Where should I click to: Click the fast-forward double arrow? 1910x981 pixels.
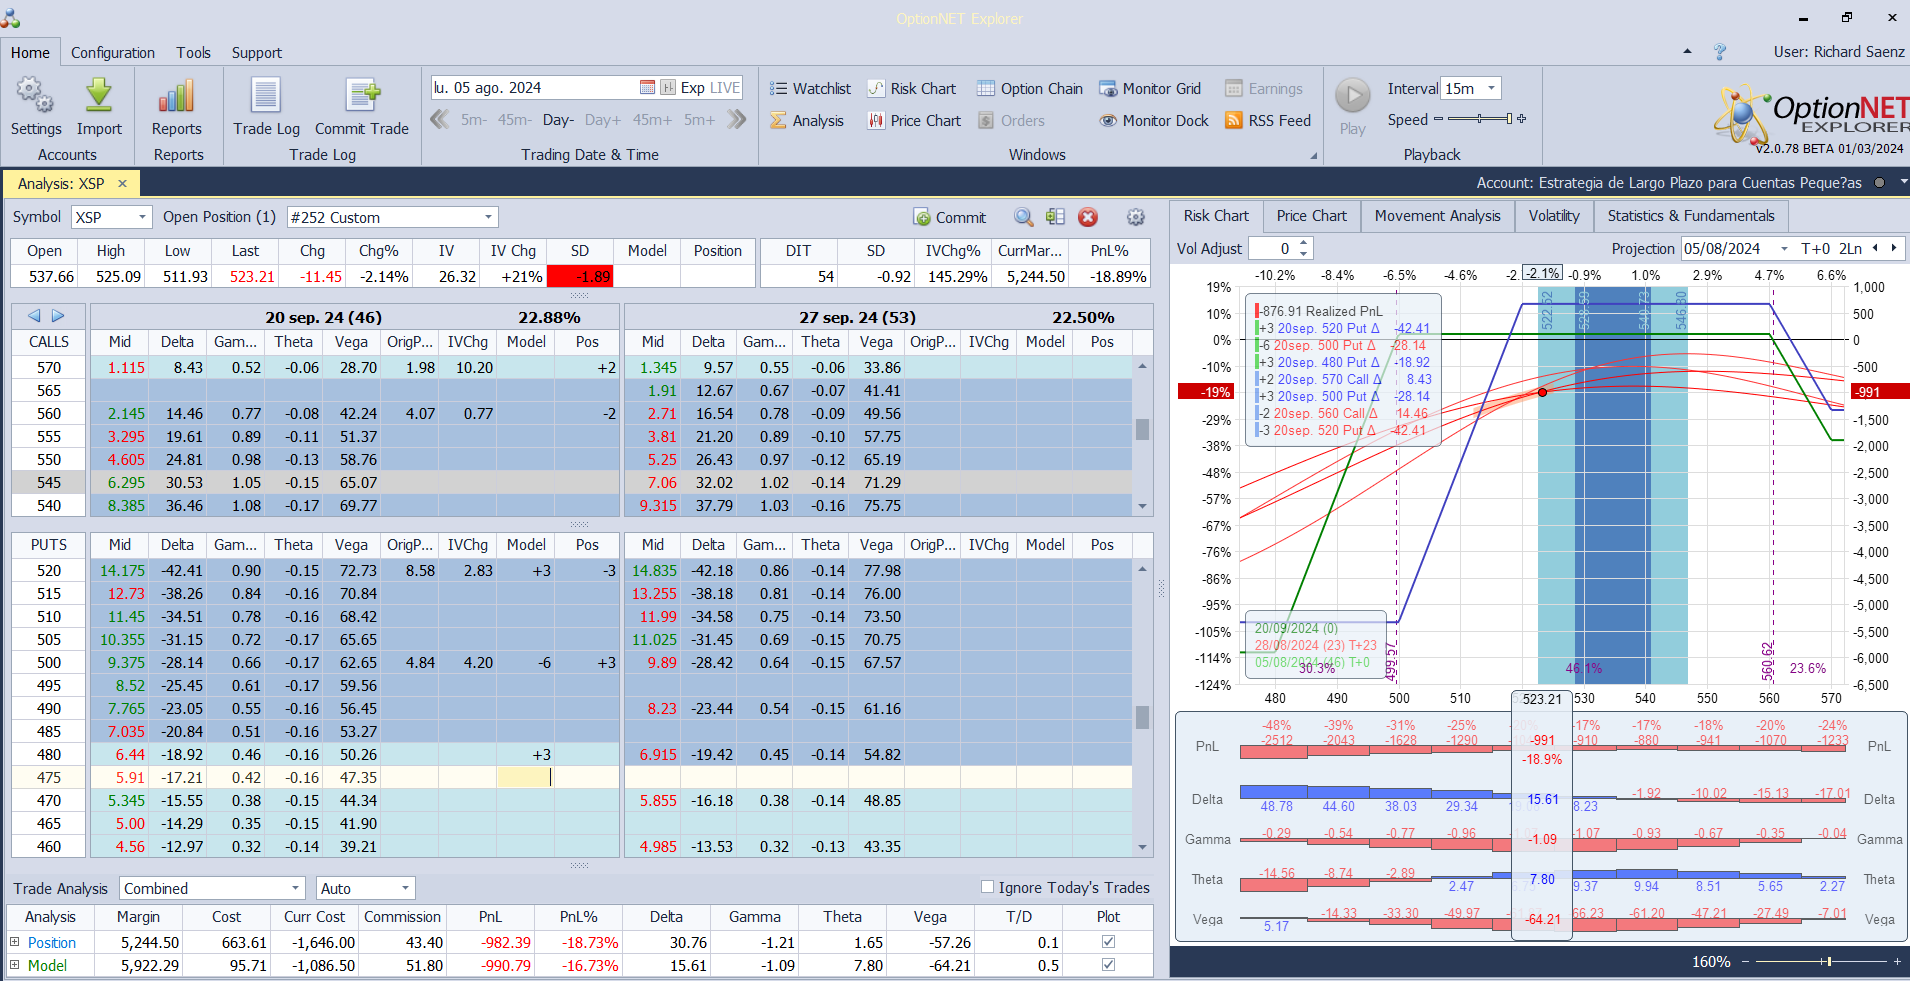[x=737, y=120]
